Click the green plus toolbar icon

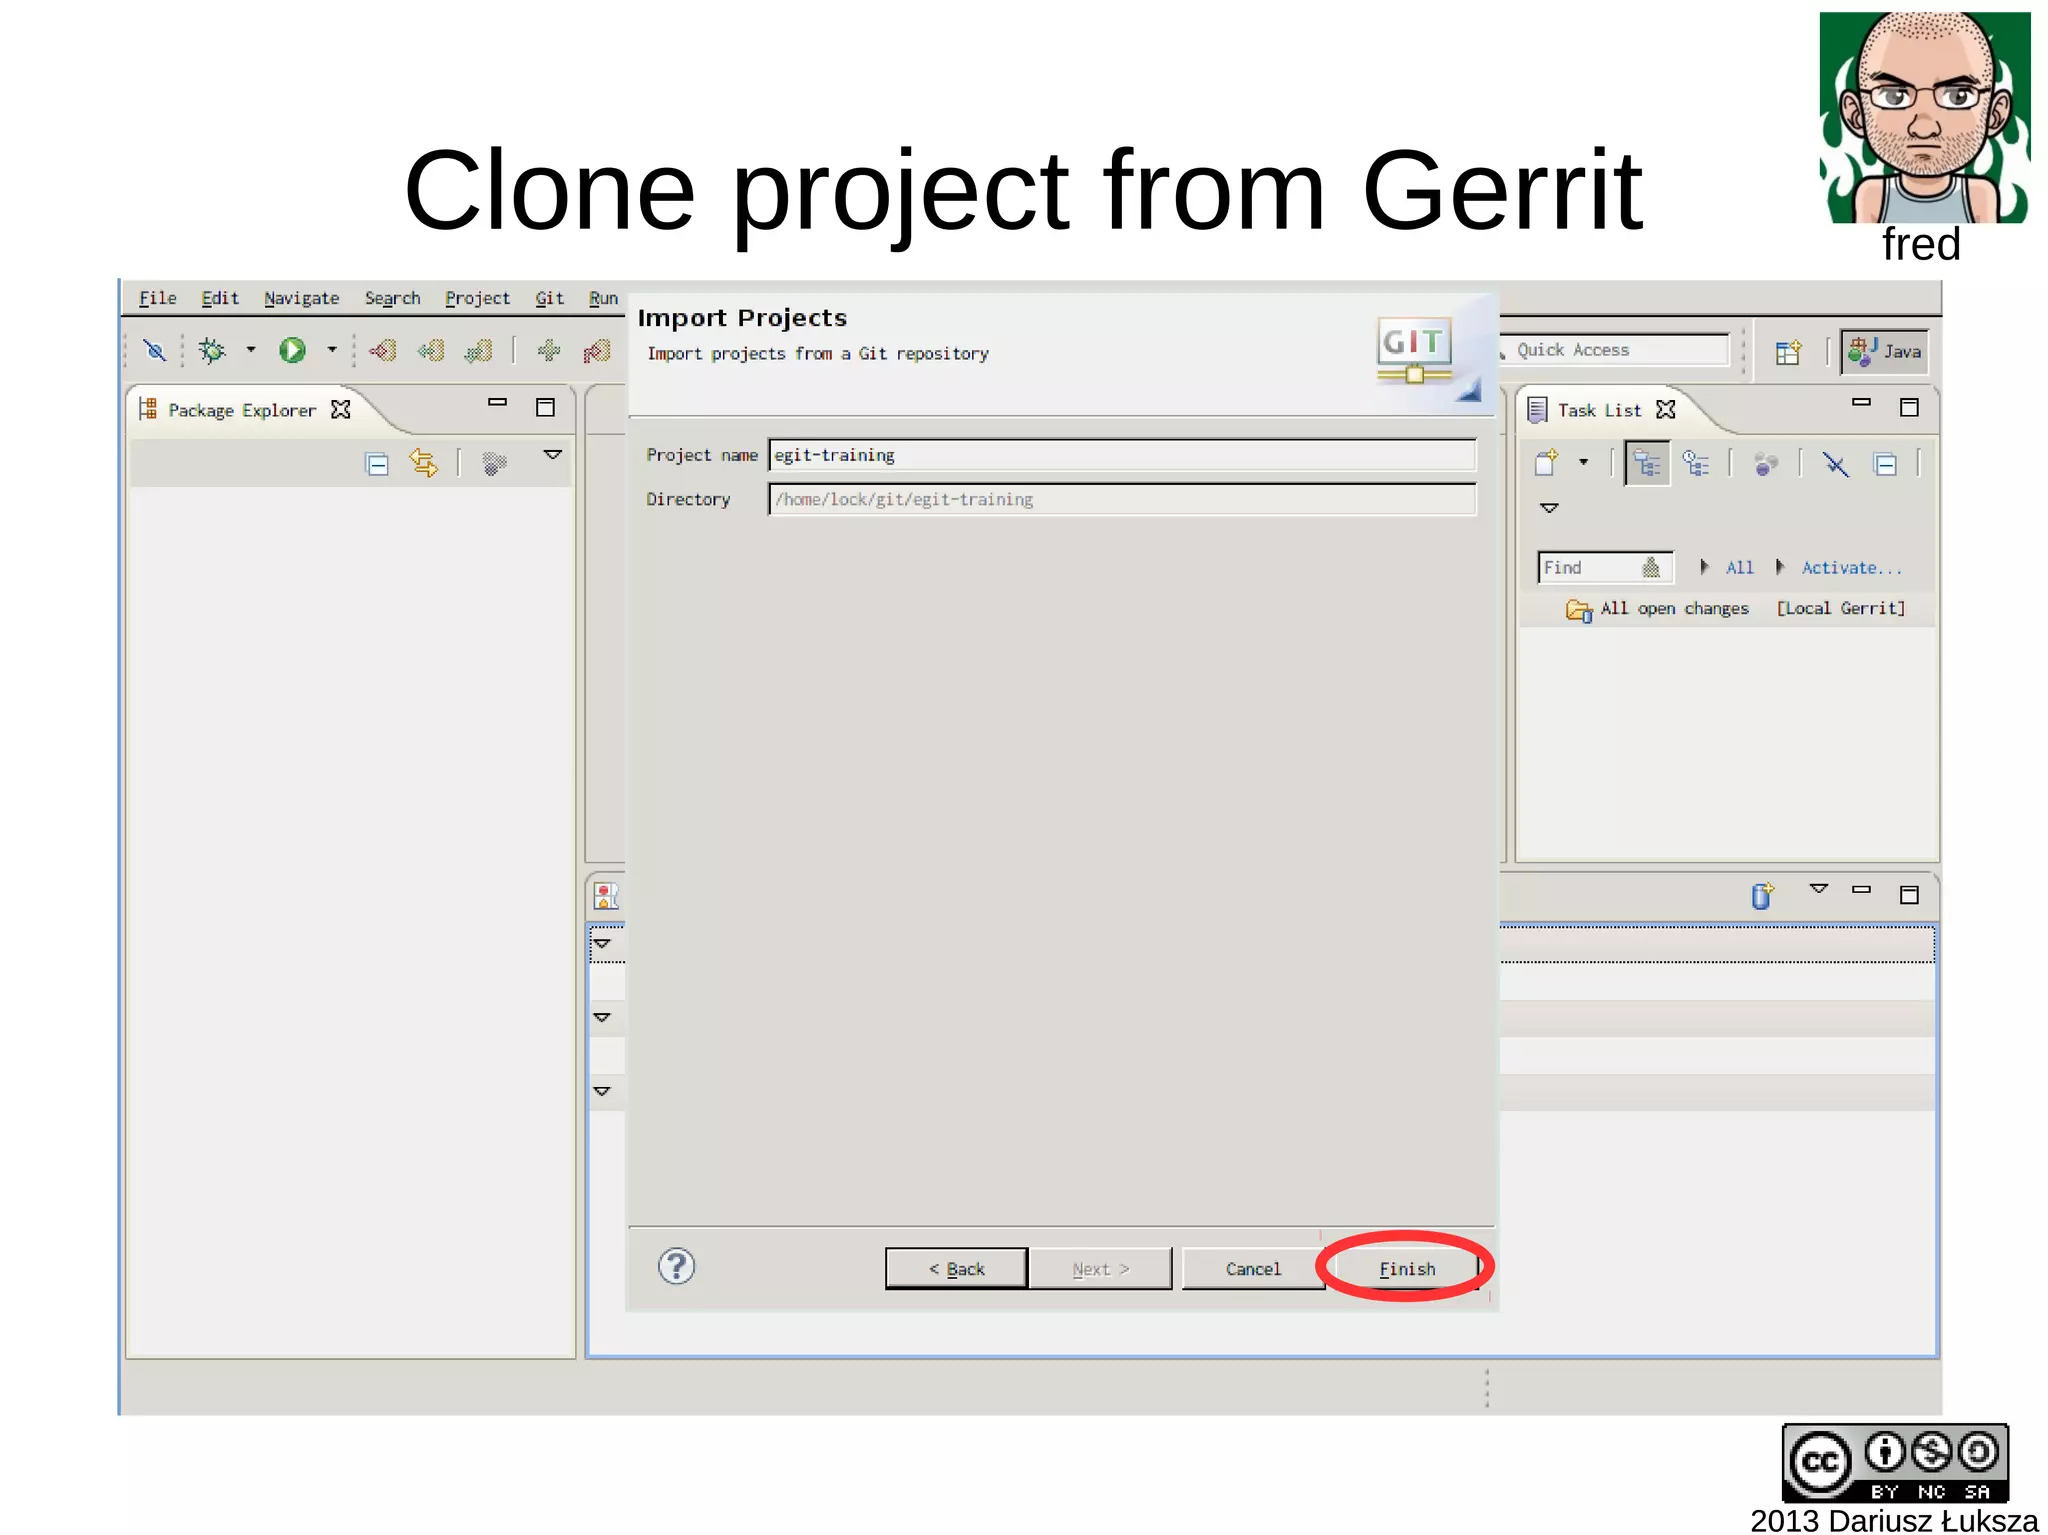pyautogui.click(x=548, y=350)
